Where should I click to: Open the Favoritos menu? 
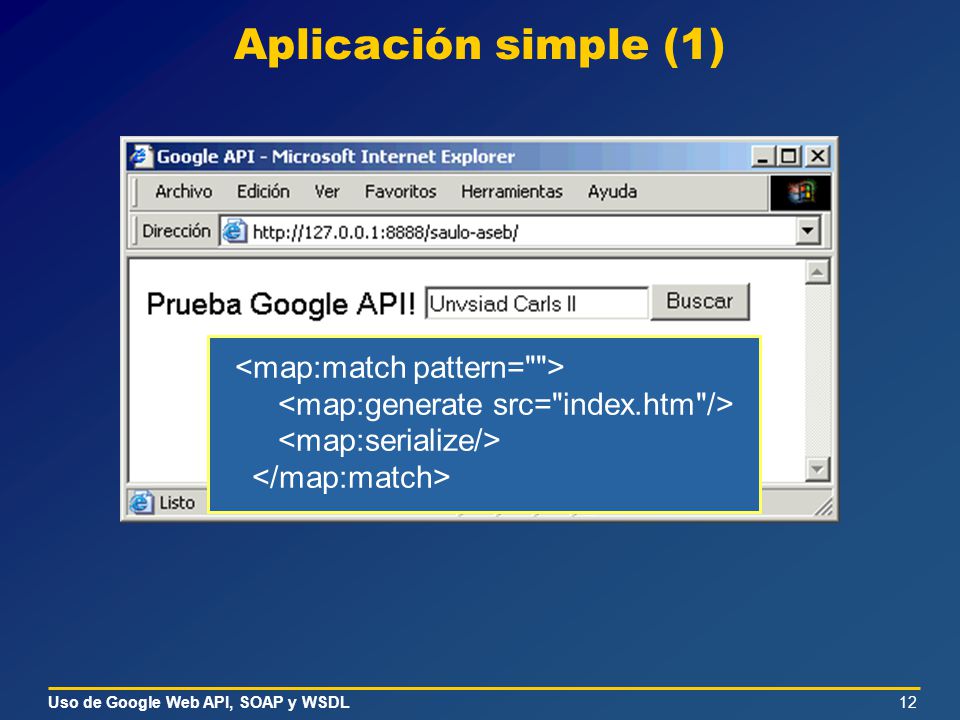coord(400,192)
